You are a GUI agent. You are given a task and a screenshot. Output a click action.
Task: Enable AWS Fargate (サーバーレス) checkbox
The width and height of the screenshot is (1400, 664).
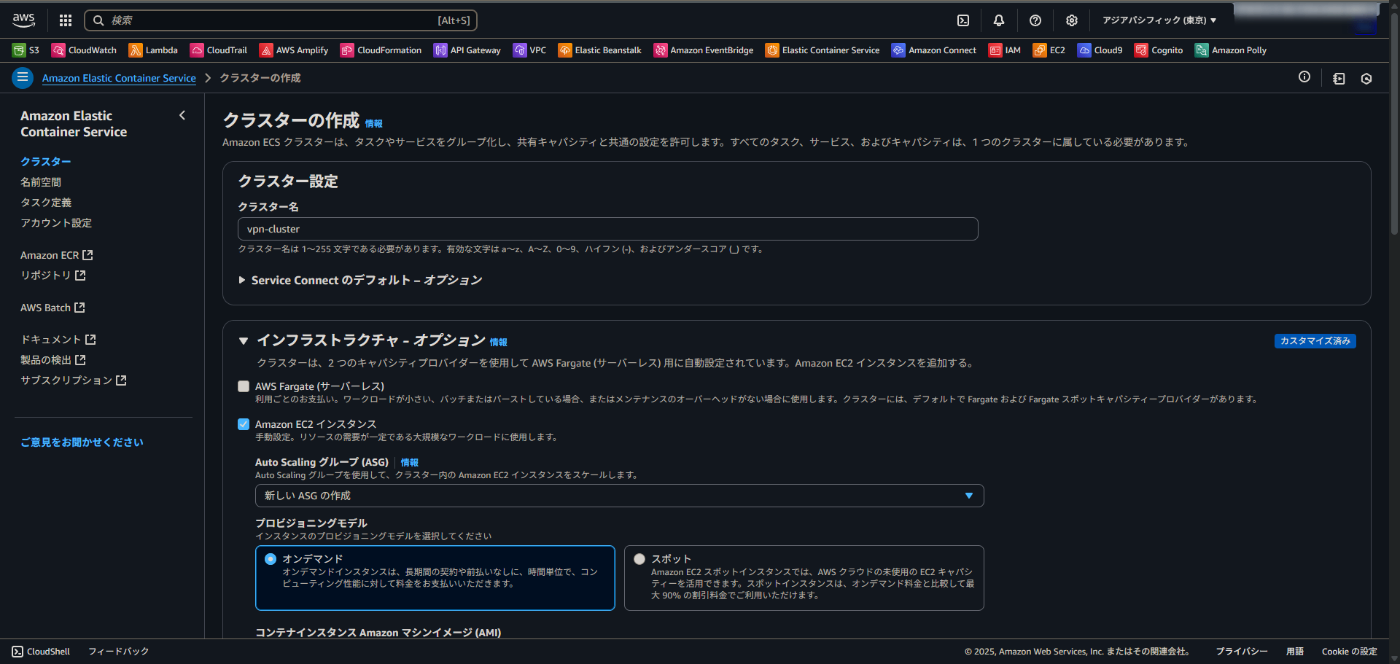(x=243, y=386)
